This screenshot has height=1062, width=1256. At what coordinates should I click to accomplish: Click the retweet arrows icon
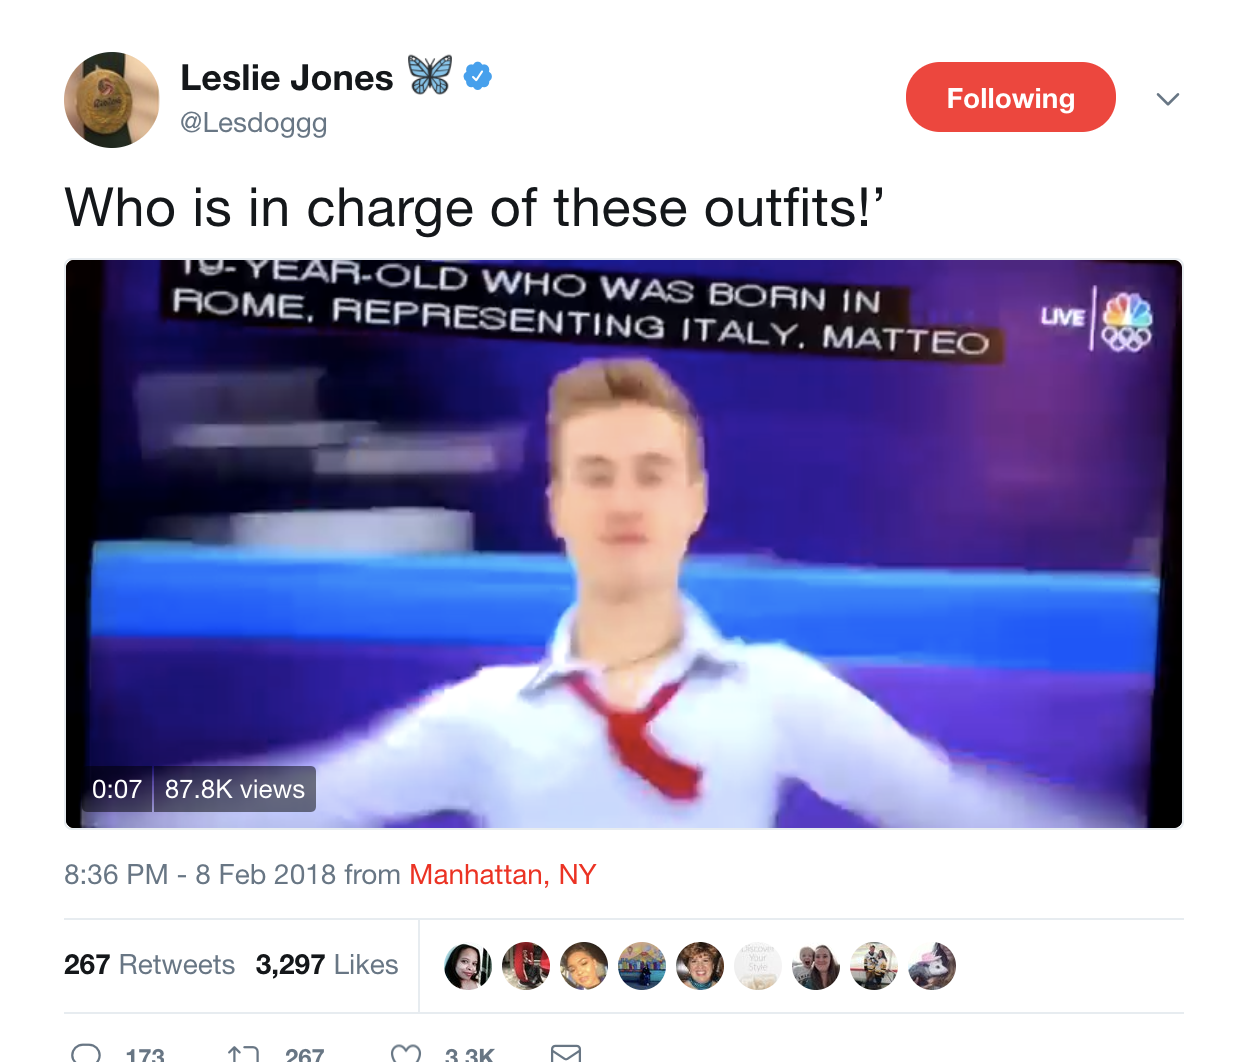click(x=243, y=1053)
